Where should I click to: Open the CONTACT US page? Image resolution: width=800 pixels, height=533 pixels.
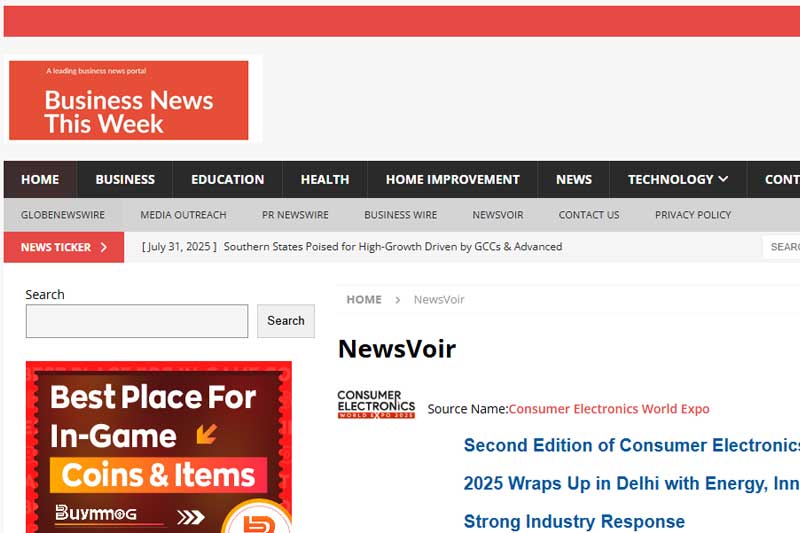(589, 215)
